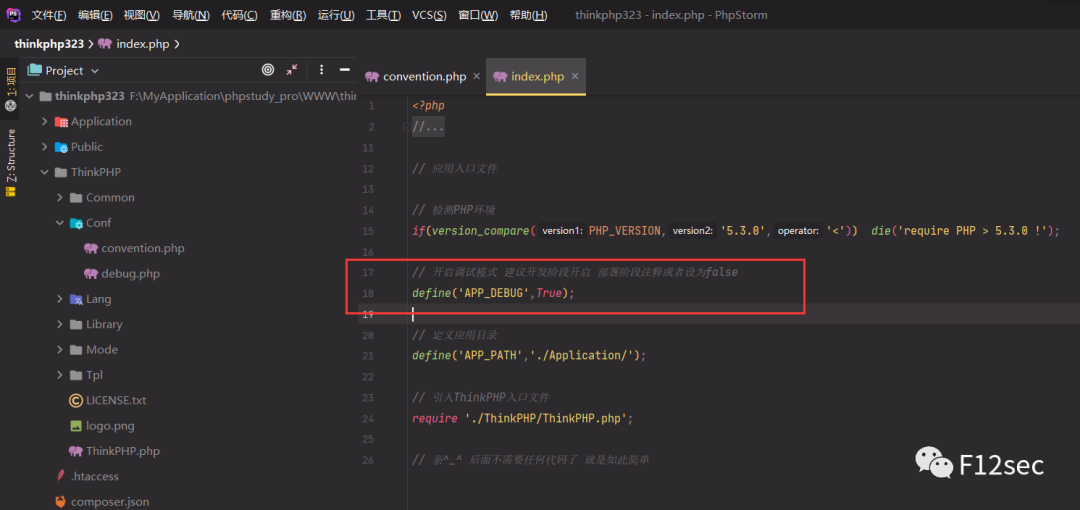Click line number 18 in the gutter
Image resolution: width=1080 pixels, height=510 pixels.
pyautogui.click(x=368, y=294)
